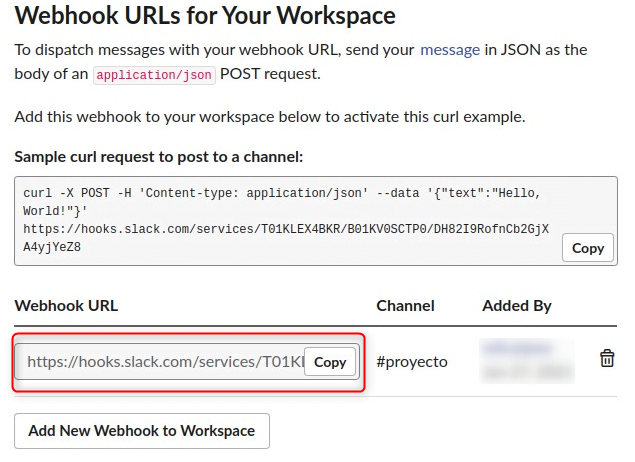The image size is (635, 462).
Task: Copy the sample curl request
Action: [x=588, y=248]
